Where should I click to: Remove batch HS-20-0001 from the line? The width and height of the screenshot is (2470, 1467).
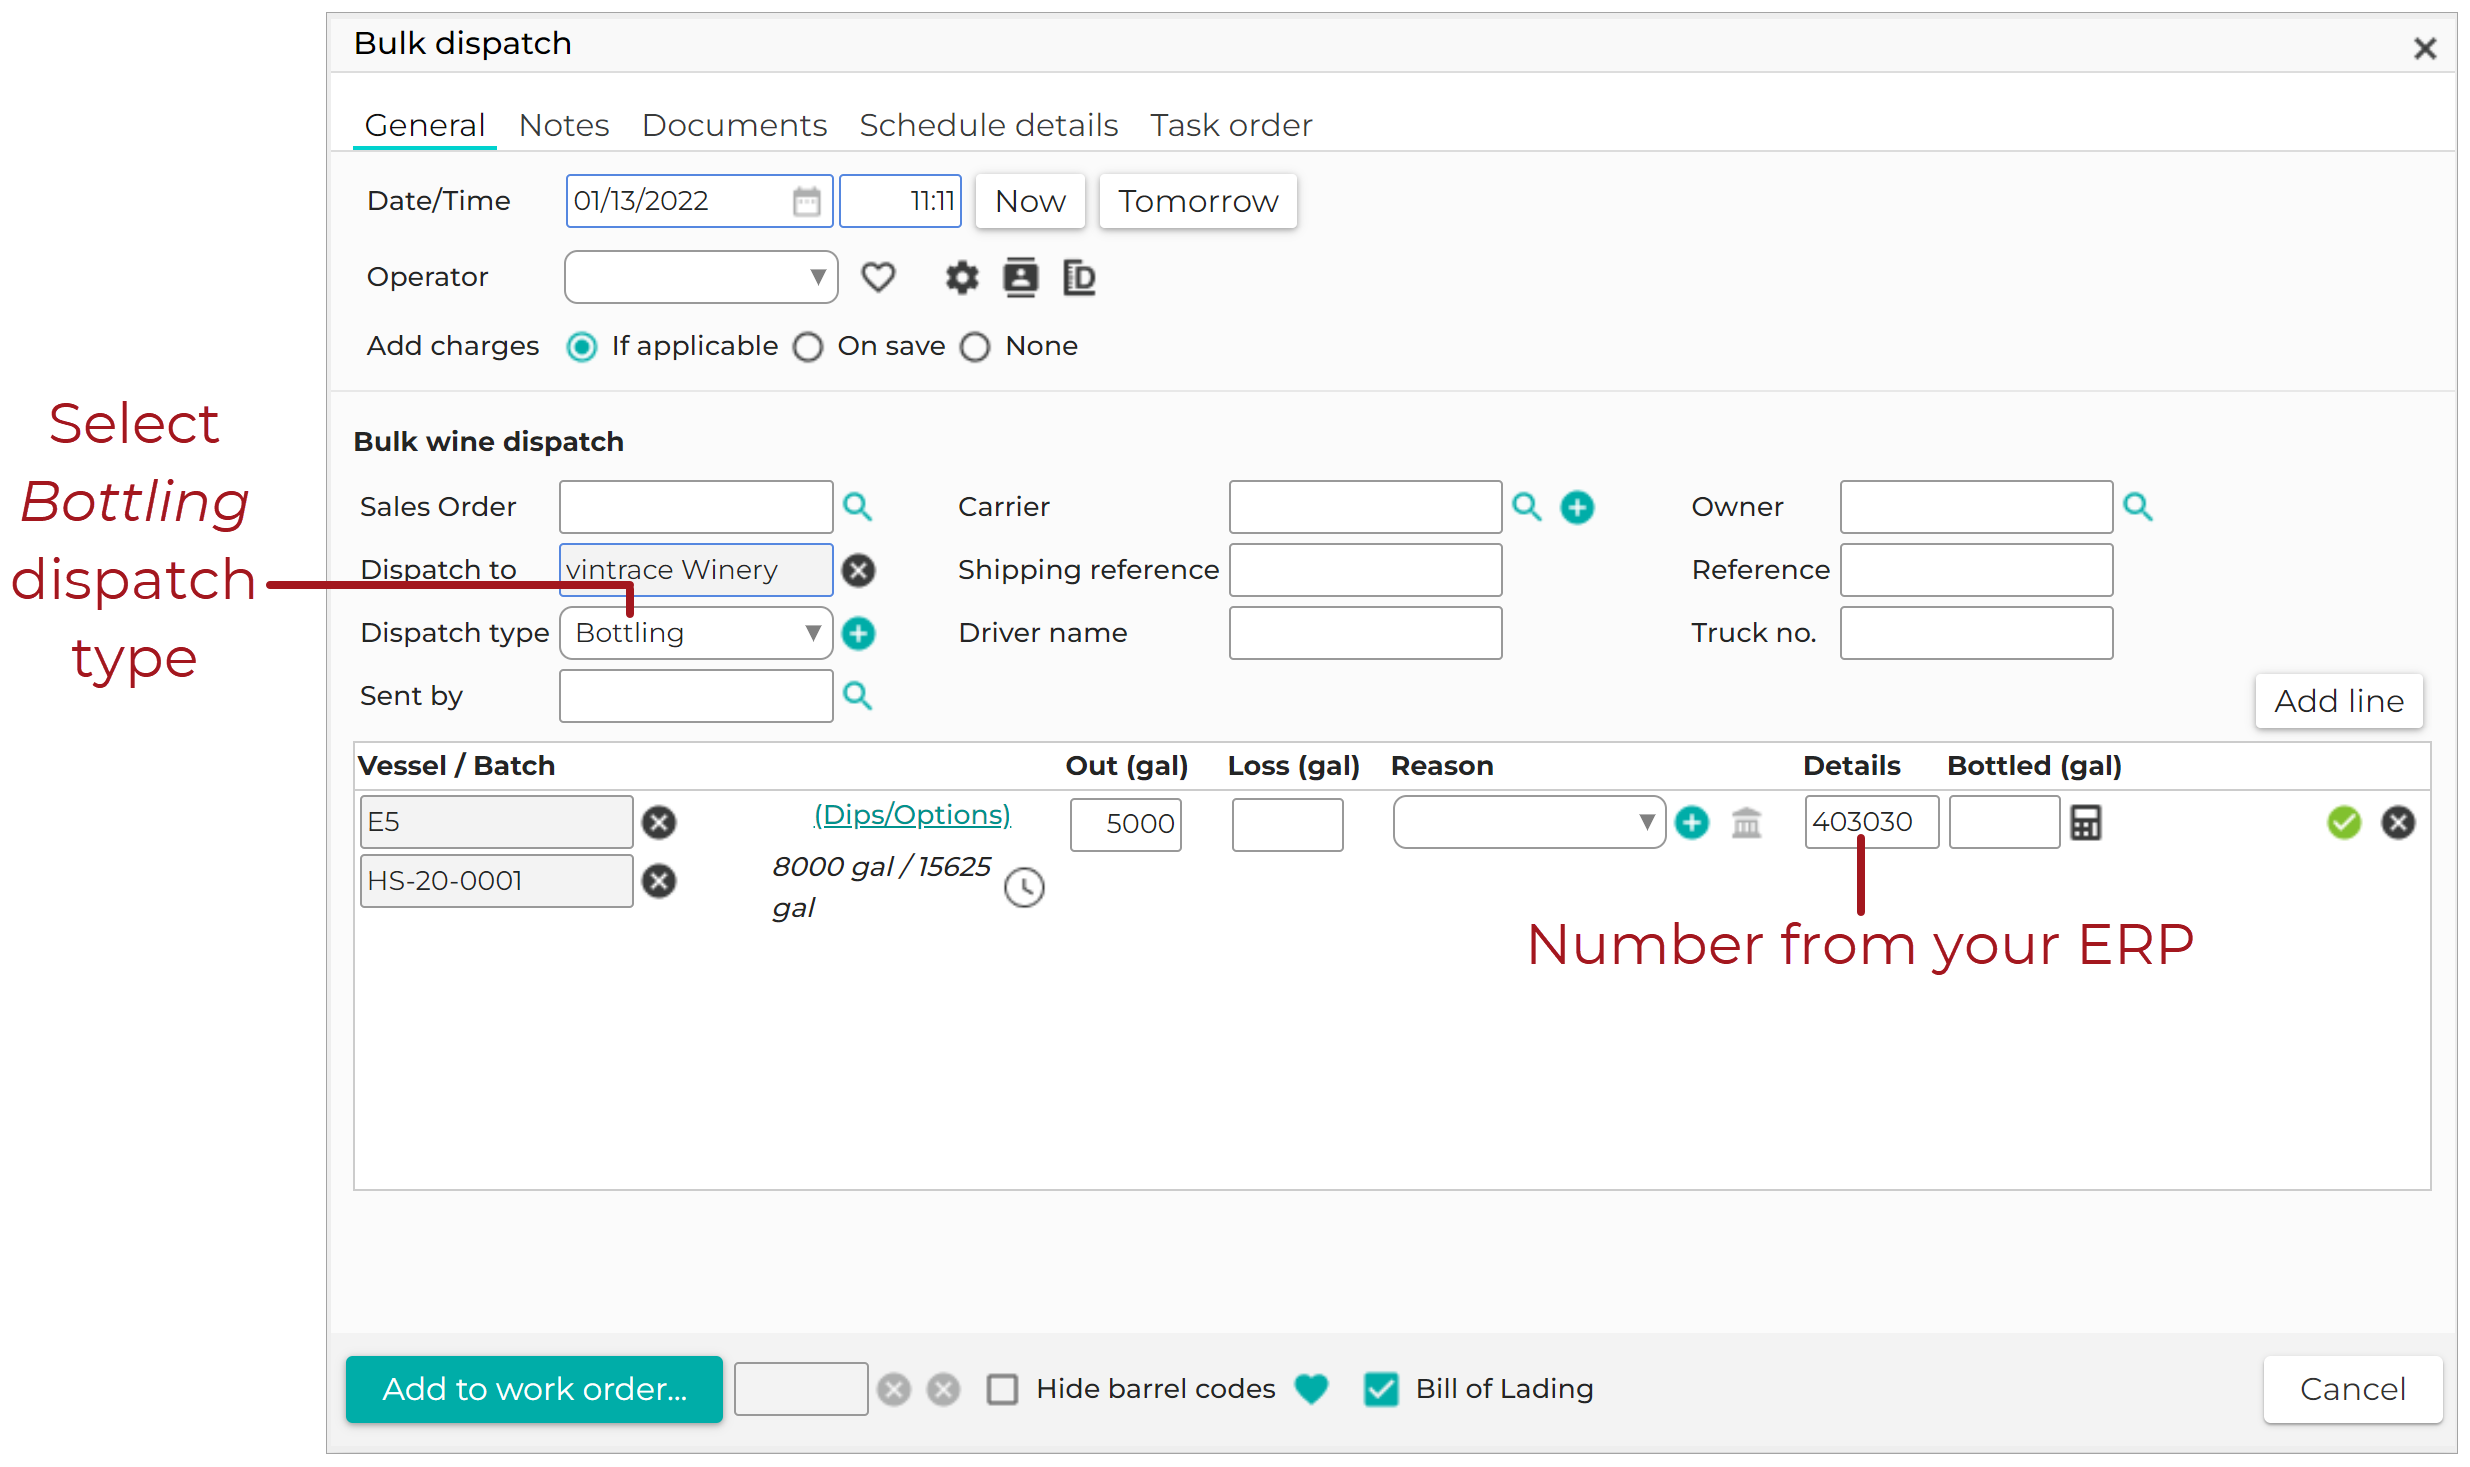[658, 881]
